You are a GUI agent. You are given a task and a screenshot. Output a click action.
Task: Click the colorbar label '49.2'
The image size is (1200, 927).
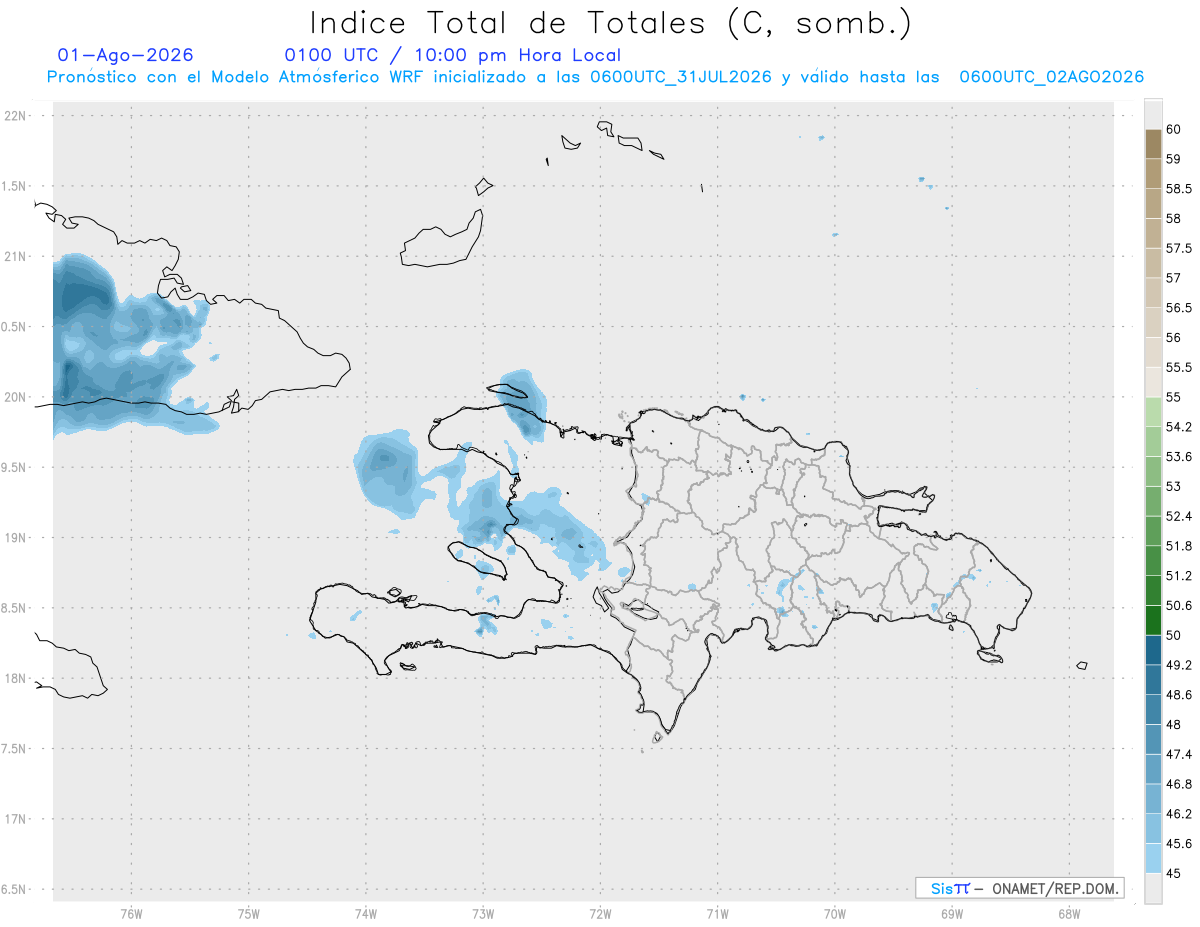click(x=1178, y=665)
